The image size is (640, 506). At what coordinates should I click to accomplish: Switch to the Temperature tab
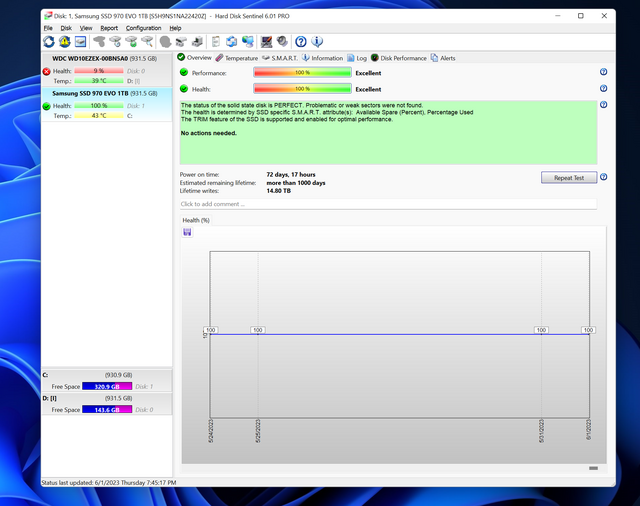pyautogui.click(x=240, y=58)
